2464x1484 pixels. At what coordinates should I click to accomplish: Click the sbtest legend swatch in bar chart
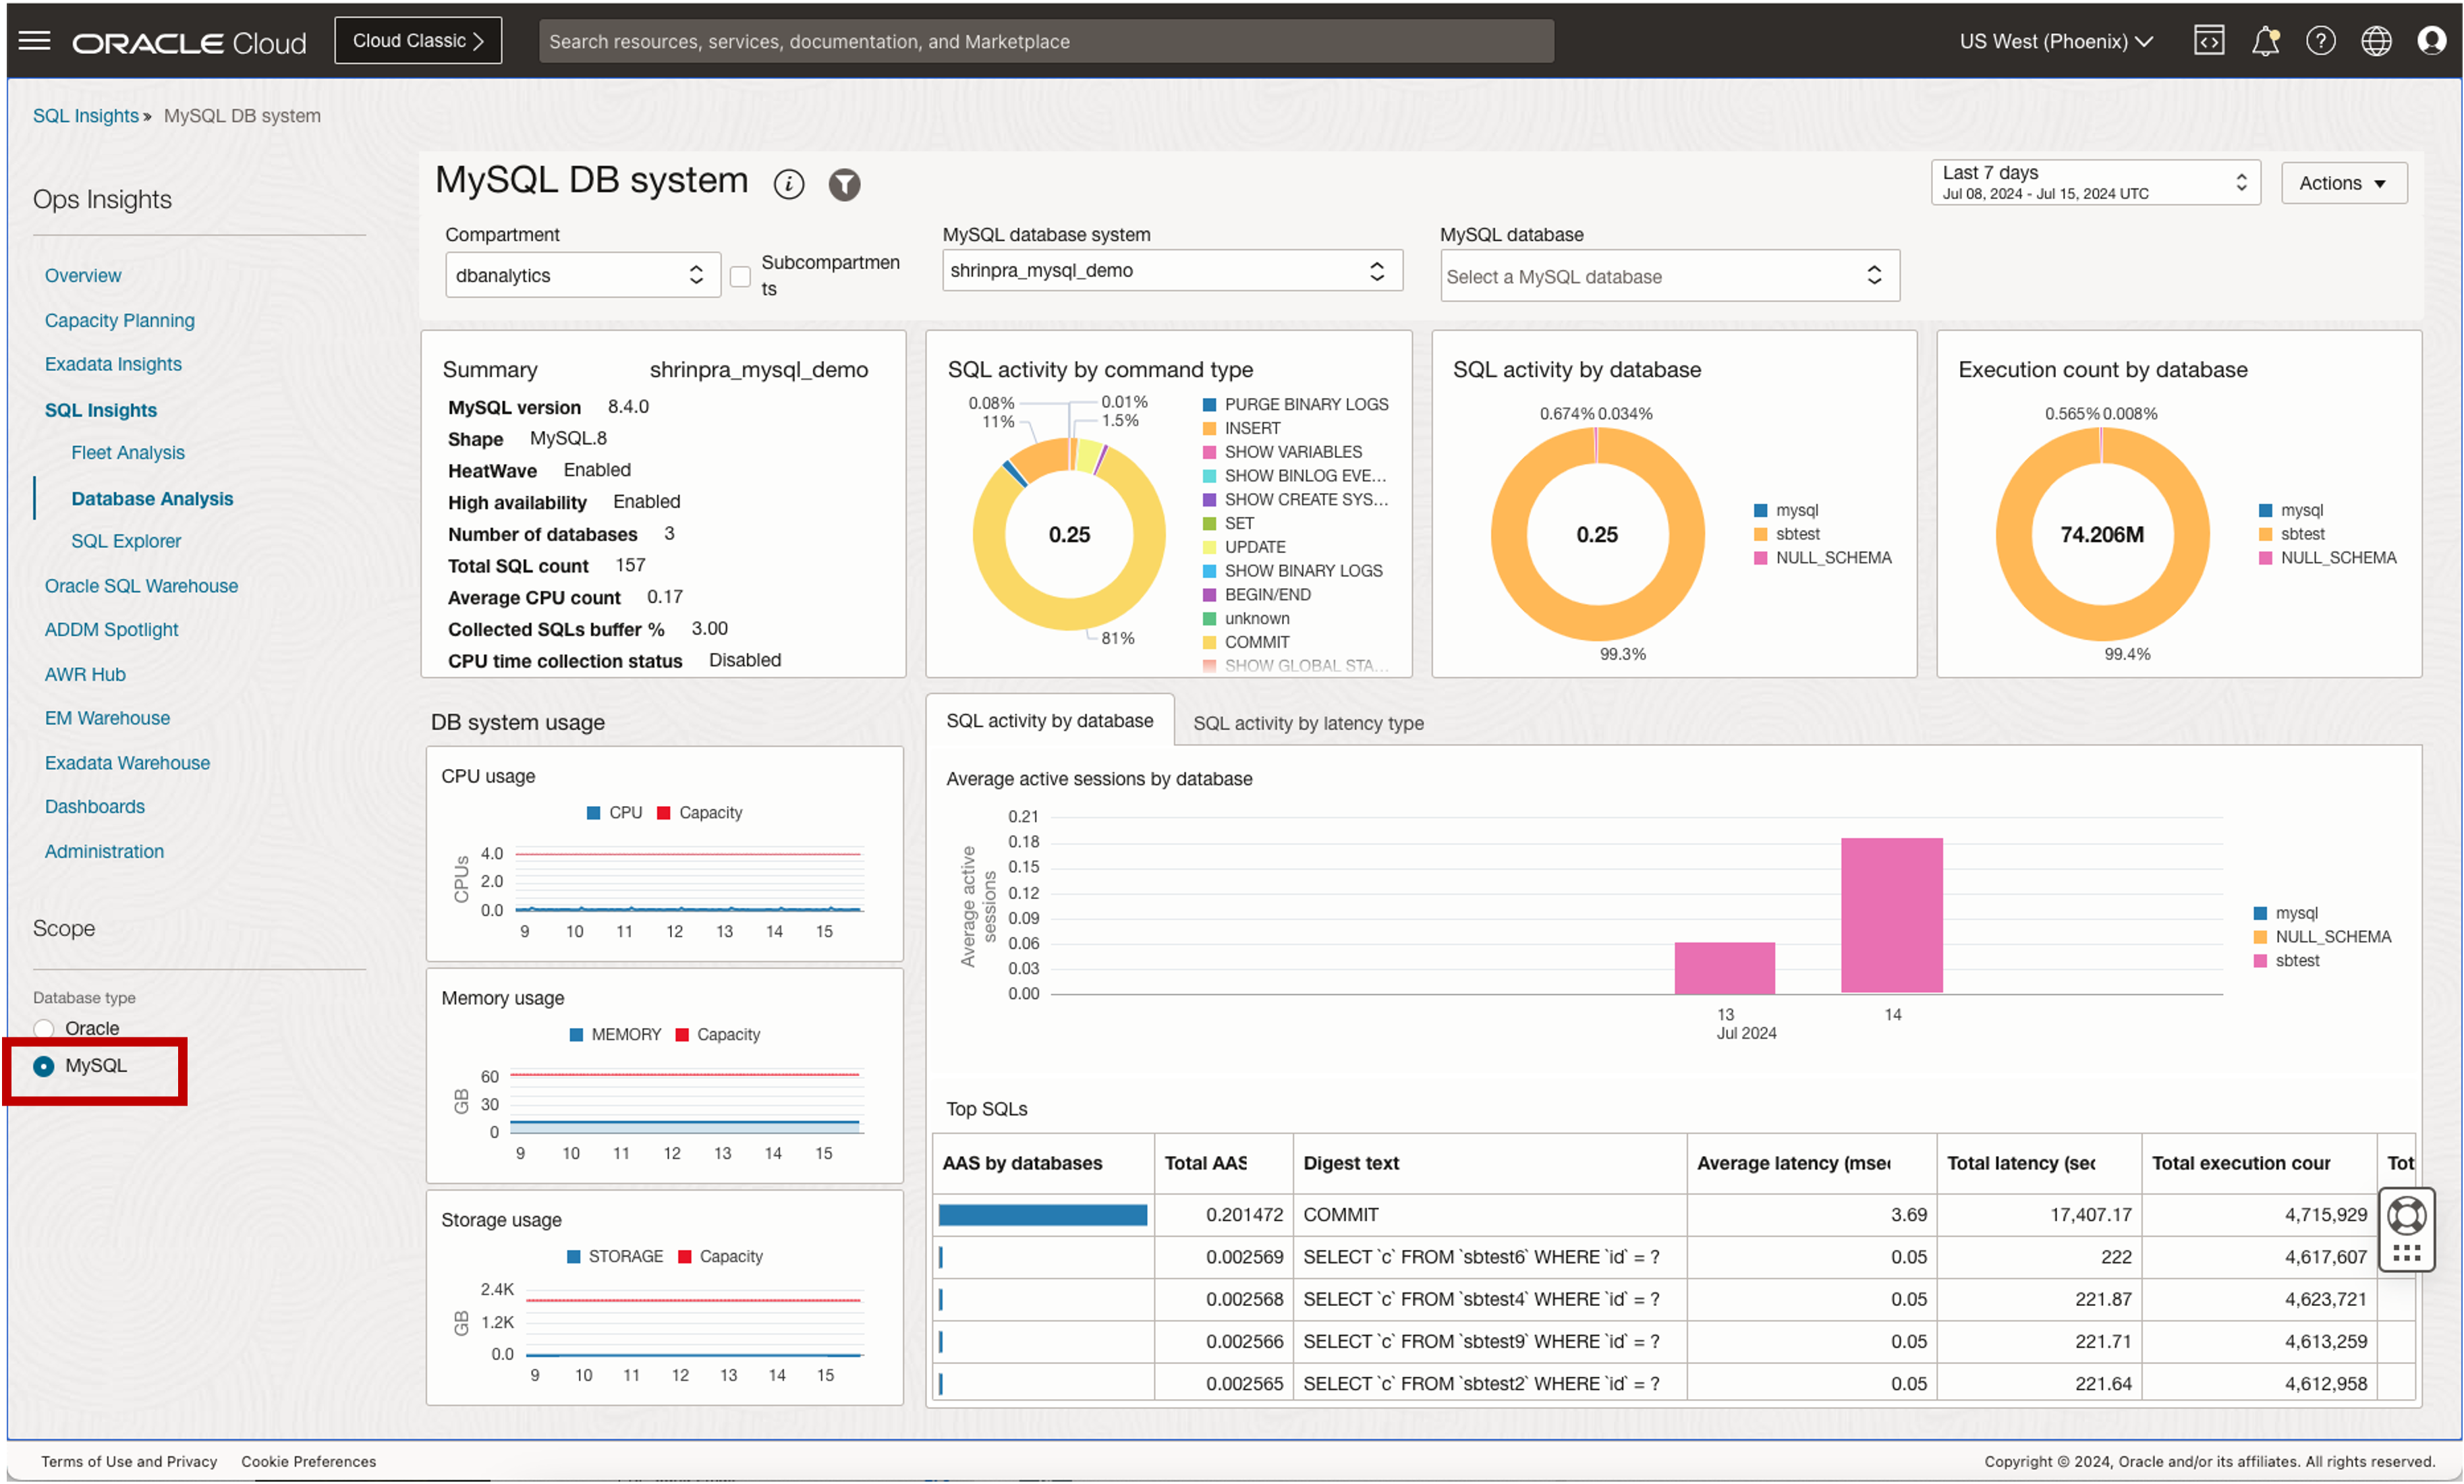(2260, 961)
